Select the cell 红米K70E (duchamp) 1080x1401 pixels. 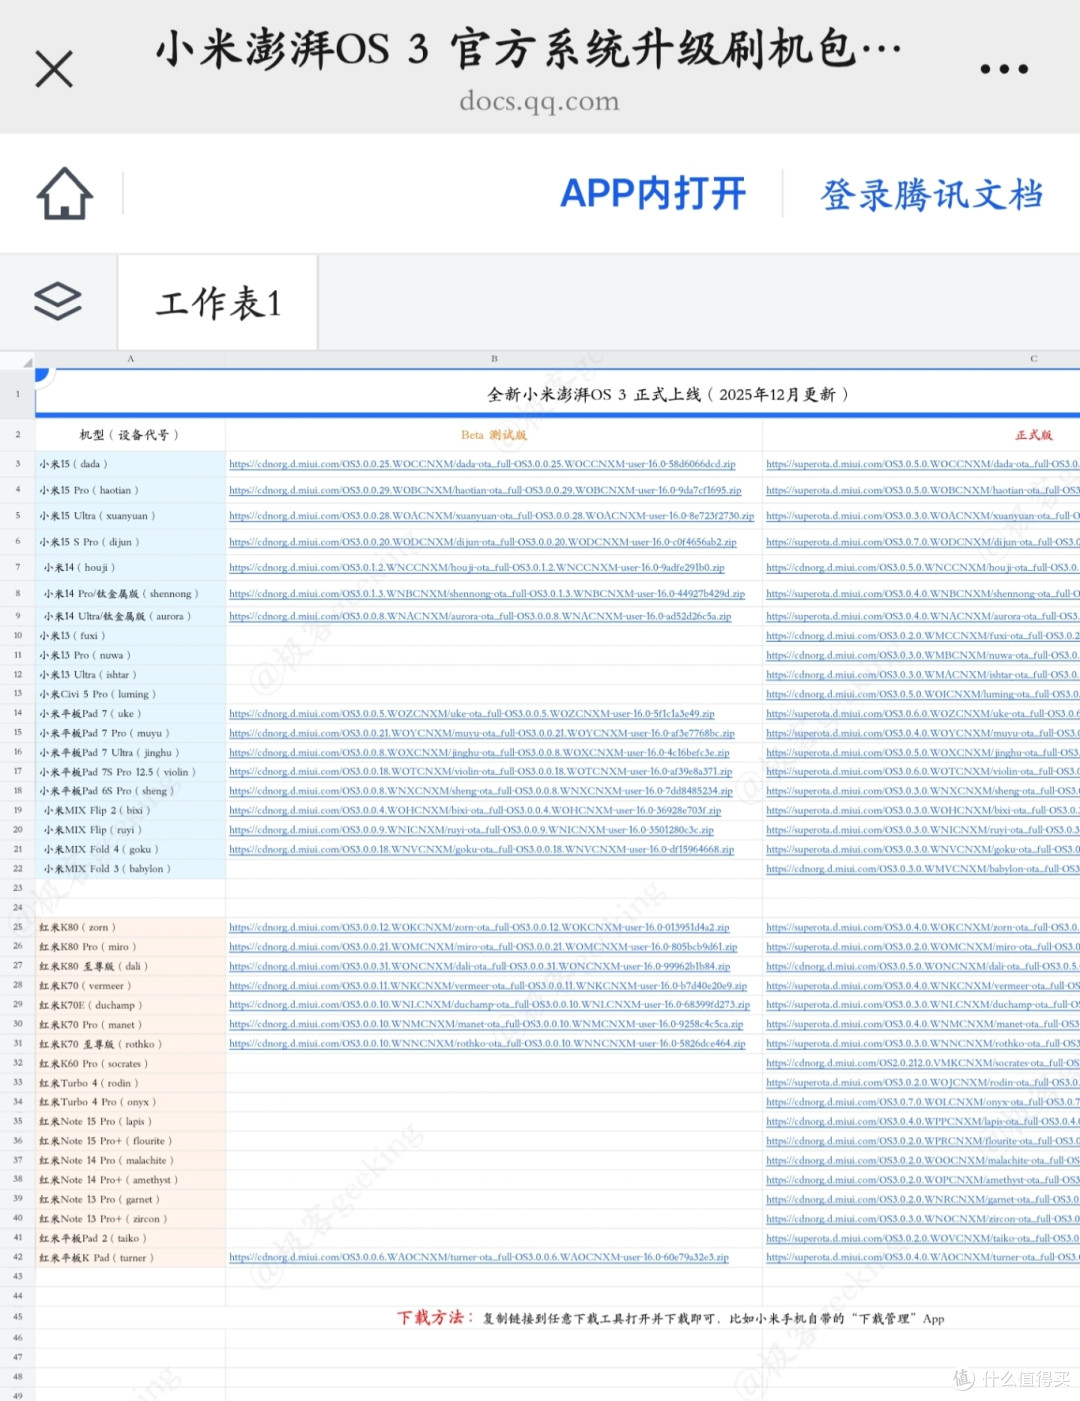[130, 1005]
